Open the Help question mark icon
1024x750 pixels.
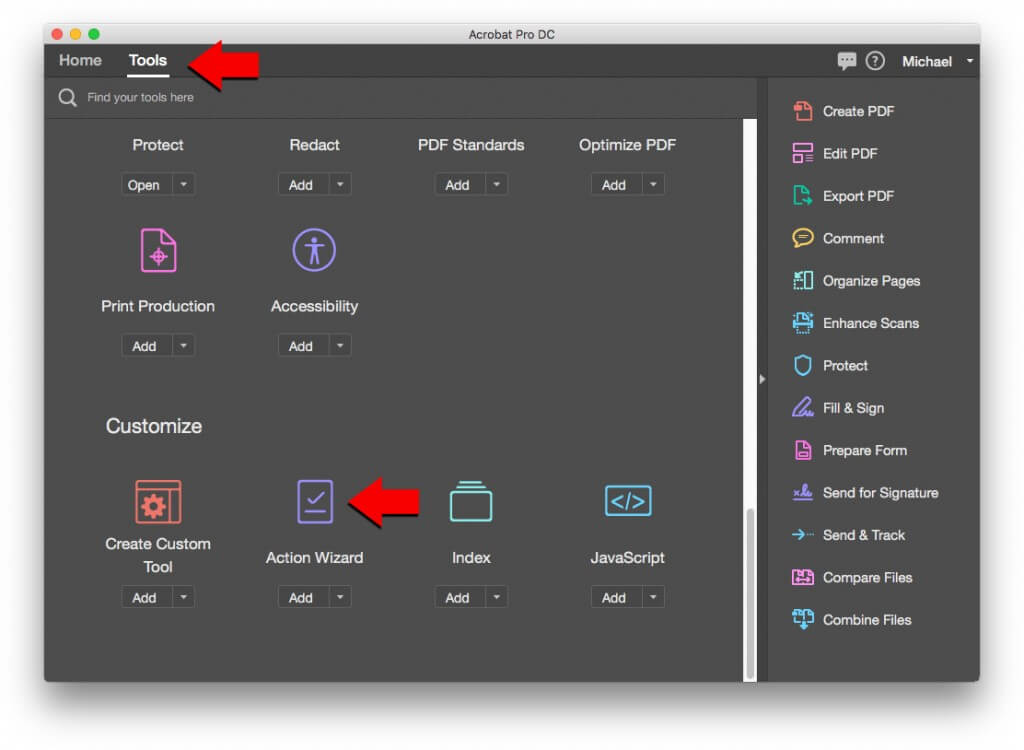click(875, 61)
